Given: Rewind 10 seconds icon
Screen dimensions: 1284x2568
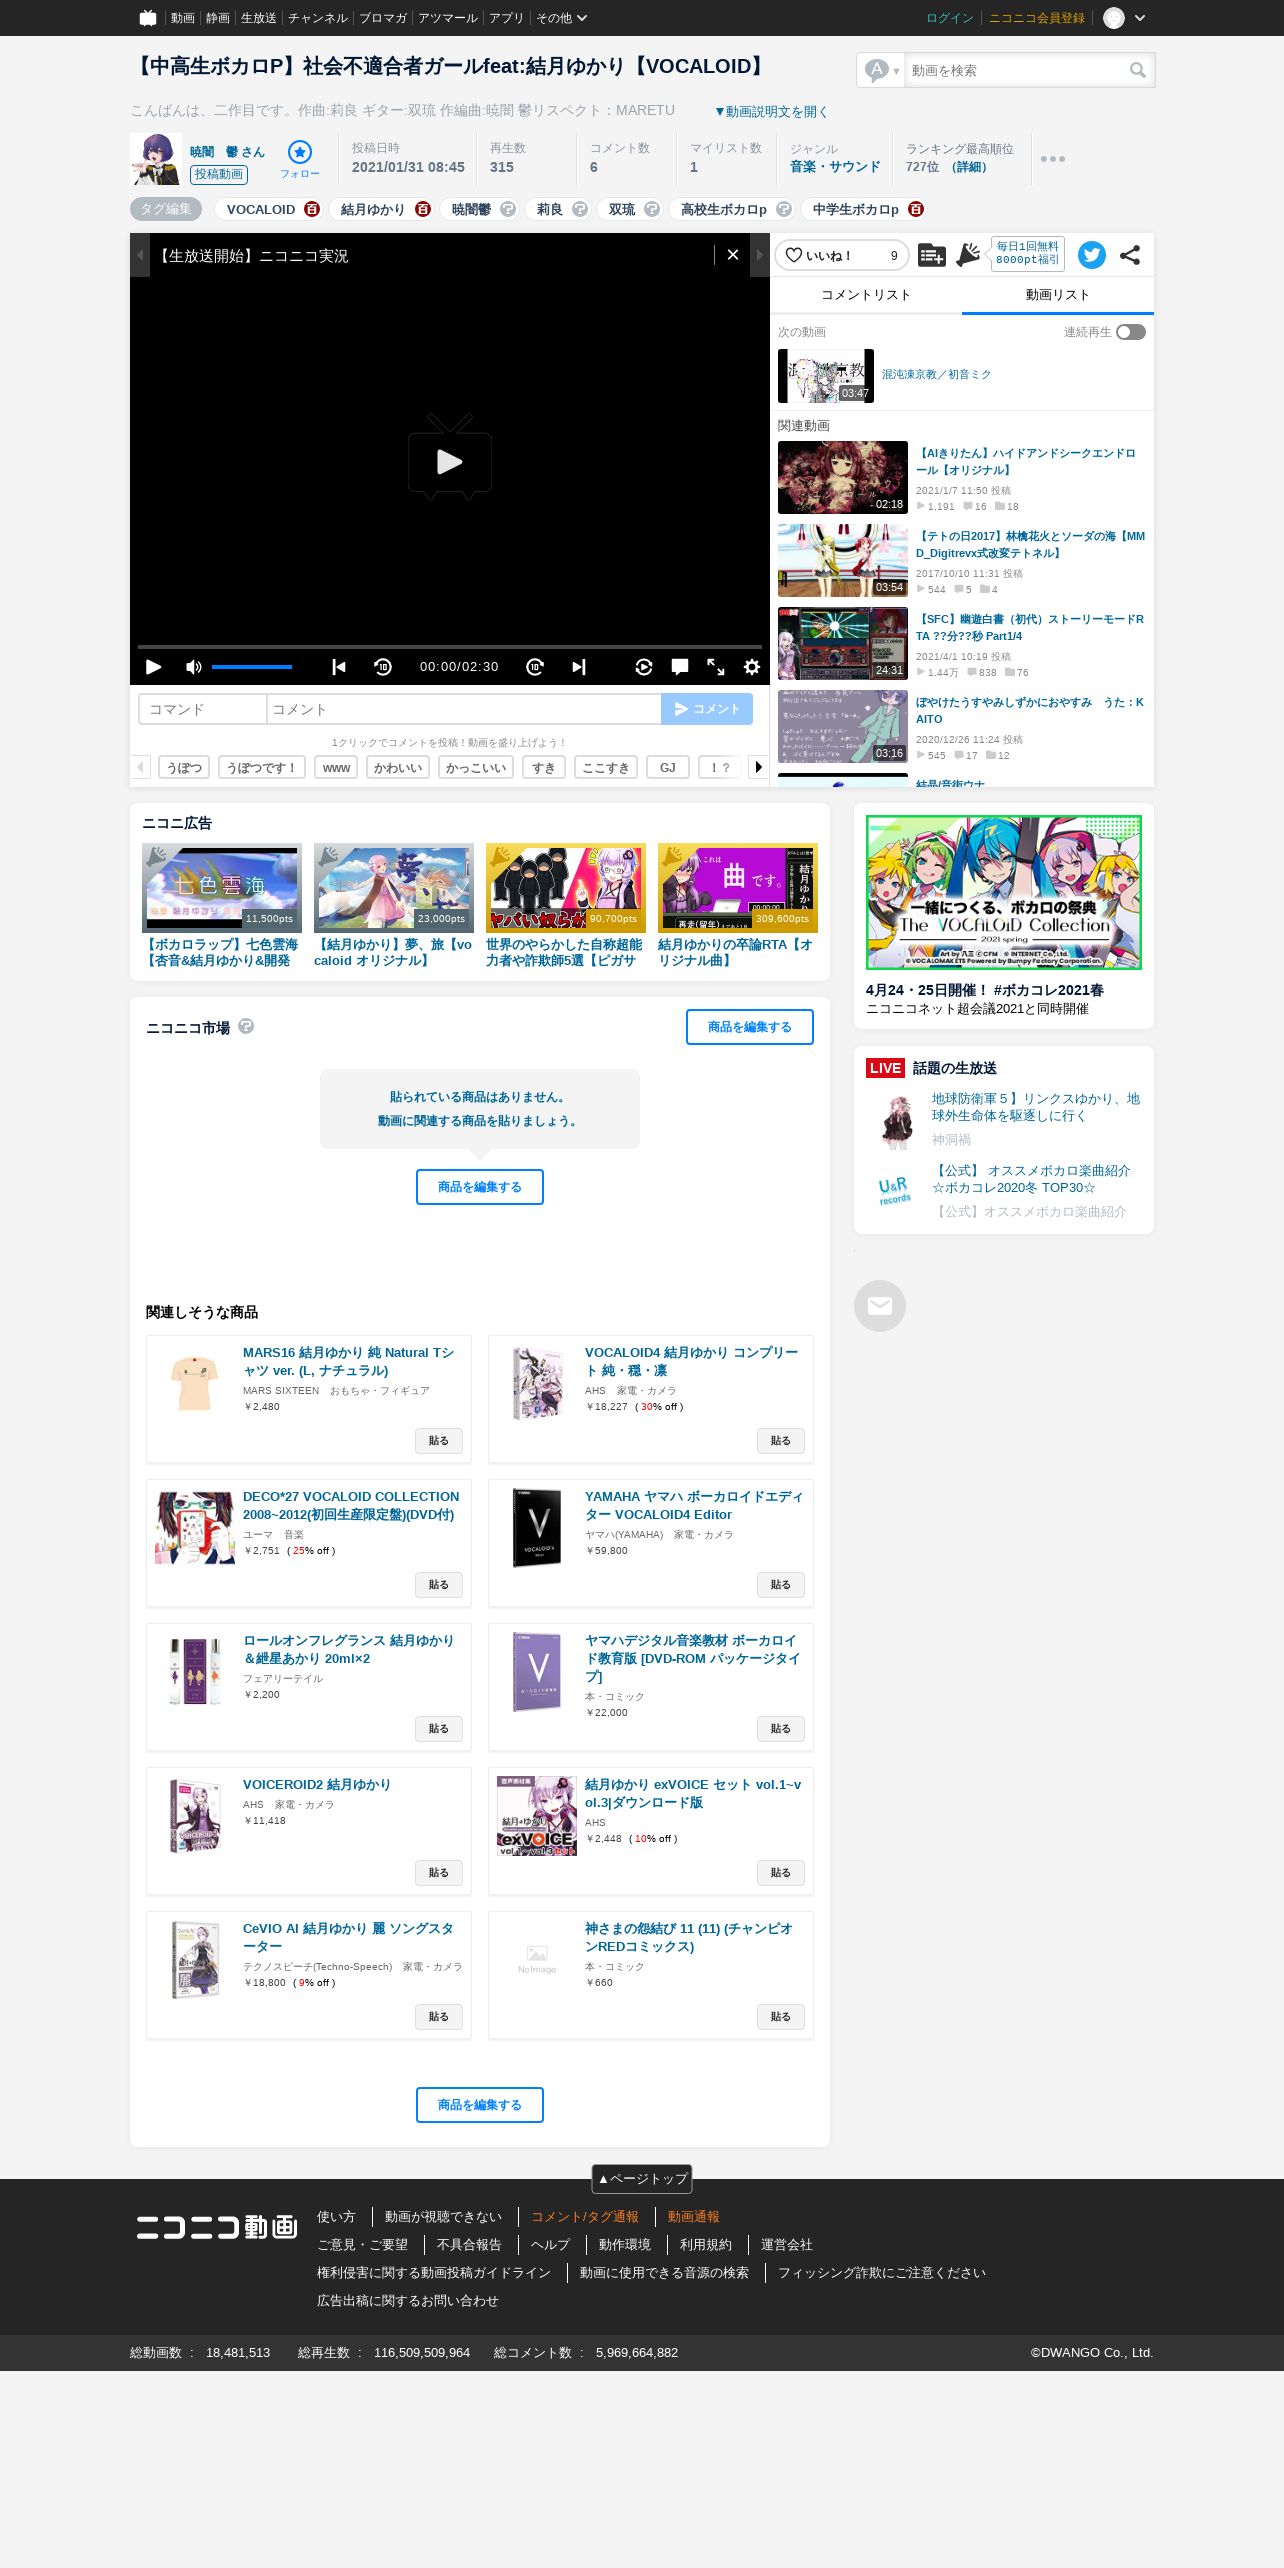Looking at the screenshot, I should [x=383, y=667].
